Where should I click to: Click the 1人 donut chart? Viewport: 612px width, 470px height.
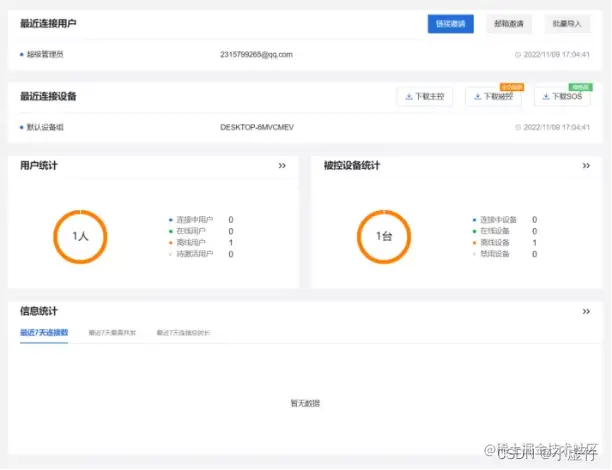(x=80, y=237)
